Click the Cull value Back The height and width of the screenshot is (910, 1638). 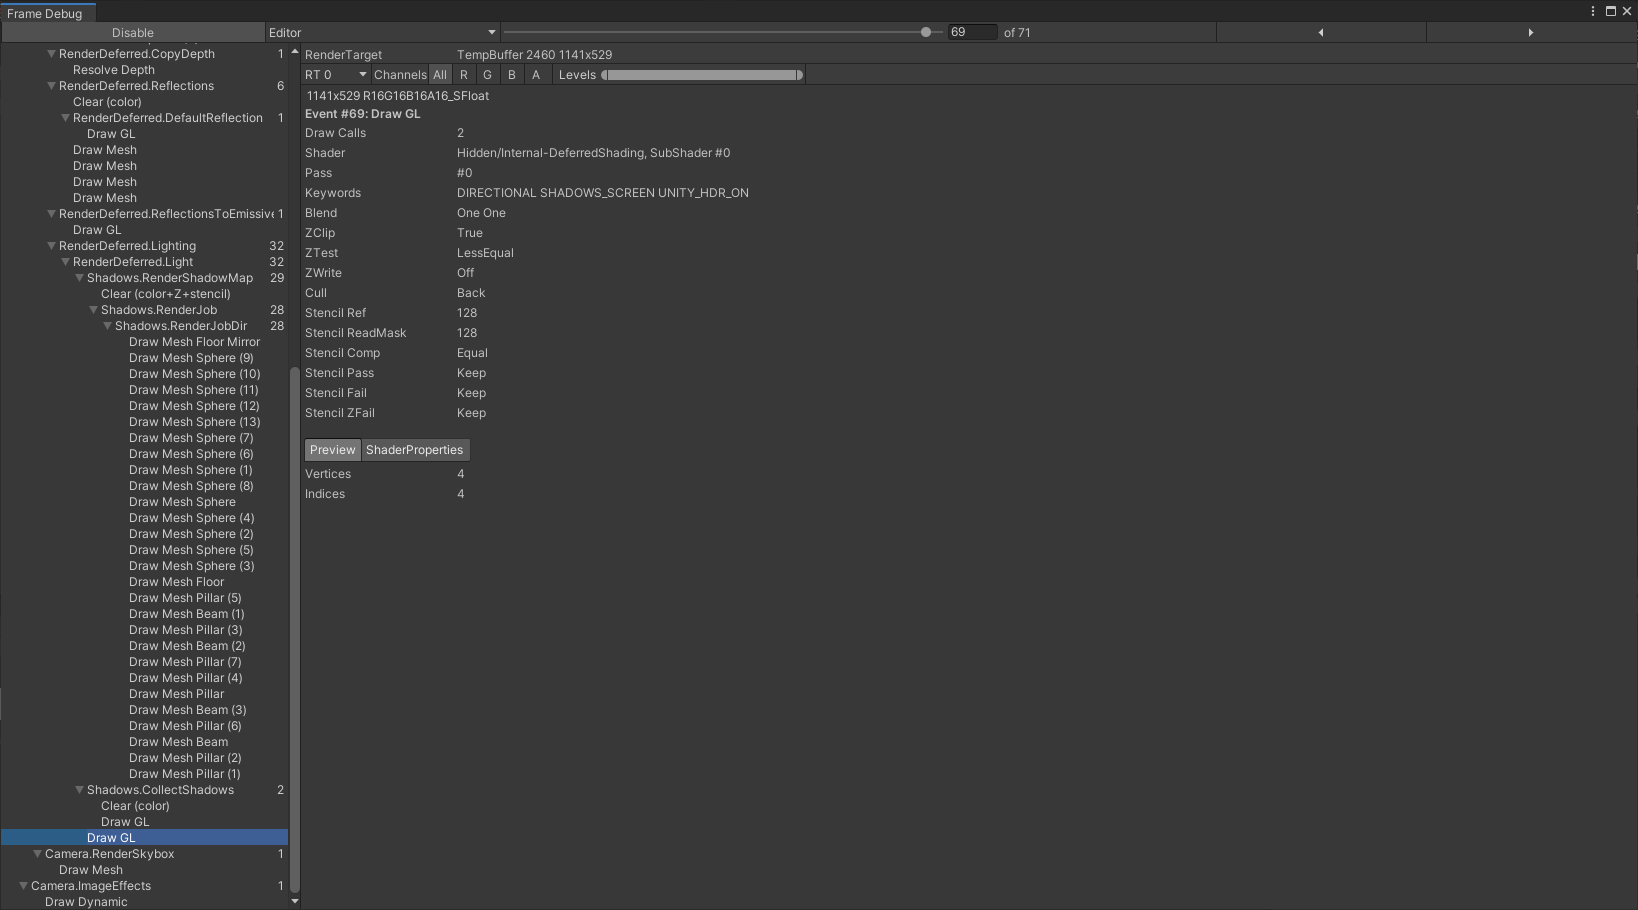[471, 293]
